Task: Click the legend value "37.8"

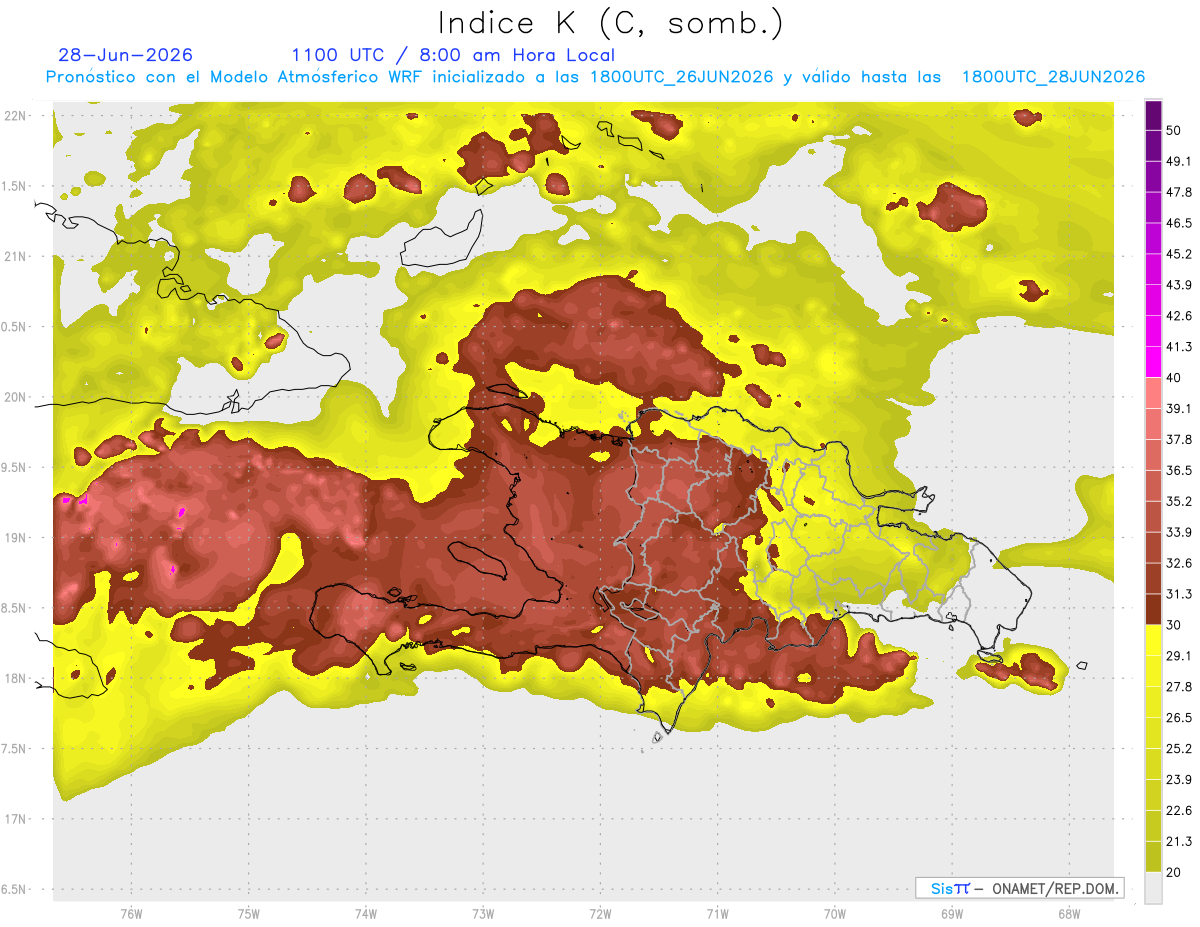Action: pyautogui.click(x=1179, y=439)
